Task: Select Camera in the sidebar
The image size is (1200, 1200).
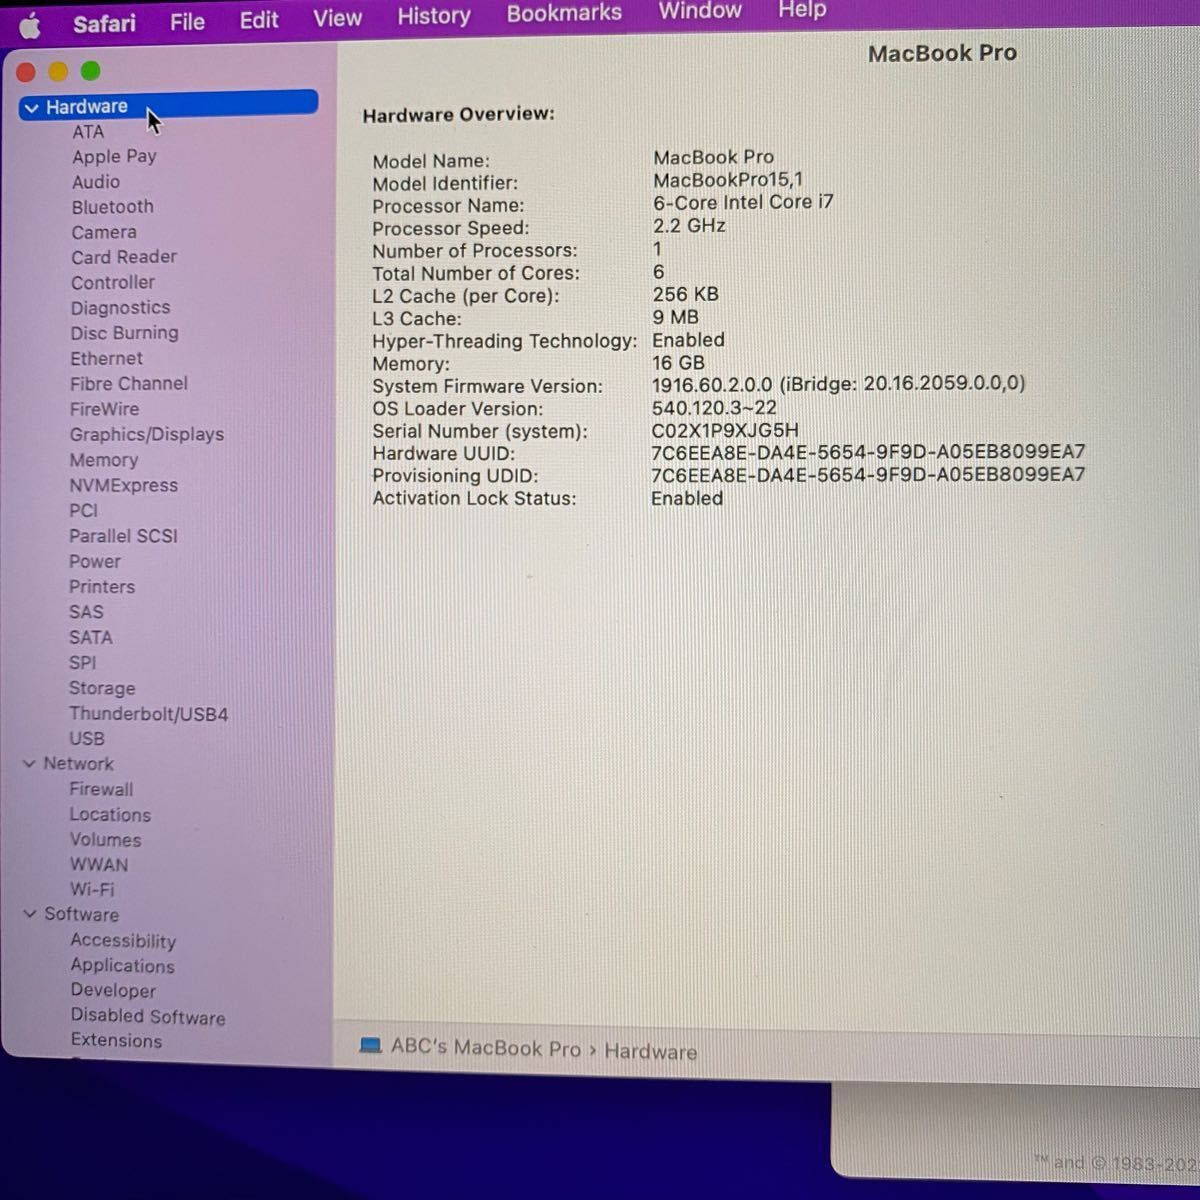Action: [104, 232]
